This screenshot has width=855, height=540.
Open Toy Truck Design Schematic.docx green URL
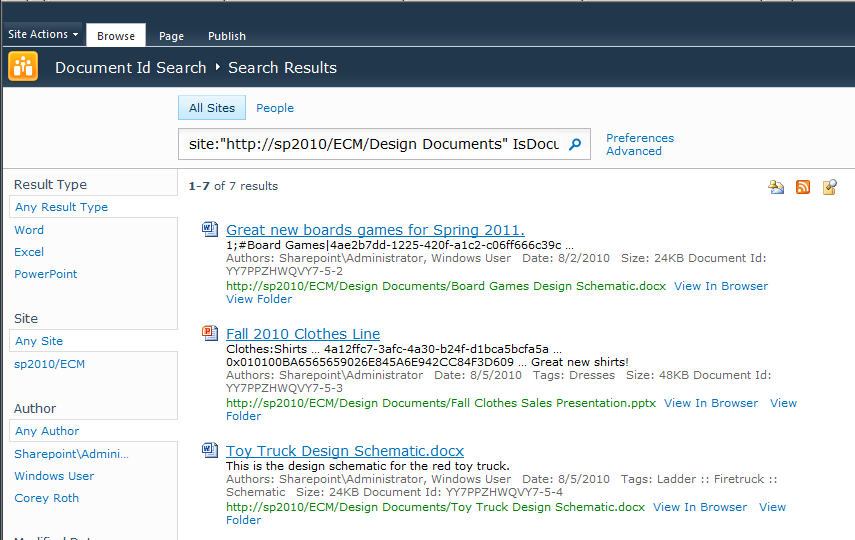point(436,507)
